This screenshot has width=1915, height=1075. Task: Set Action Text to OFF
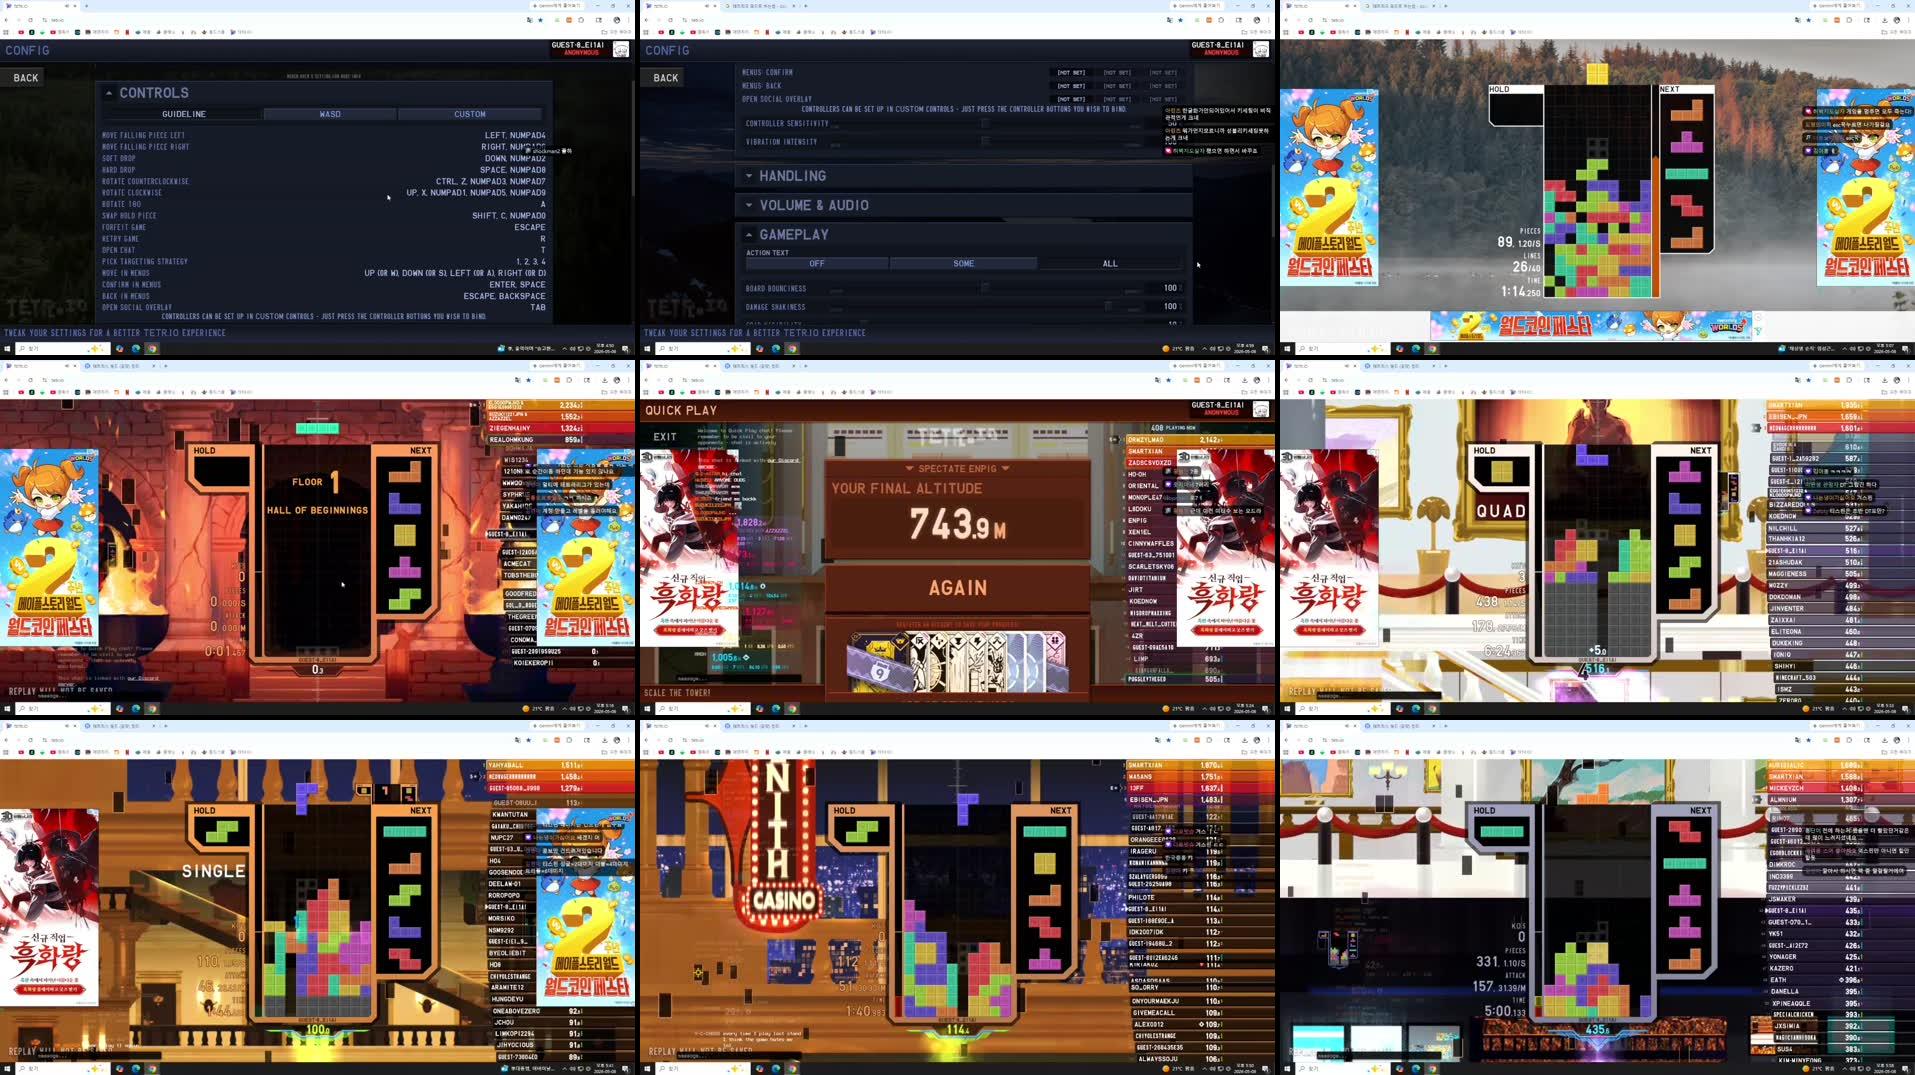(817, 264)
